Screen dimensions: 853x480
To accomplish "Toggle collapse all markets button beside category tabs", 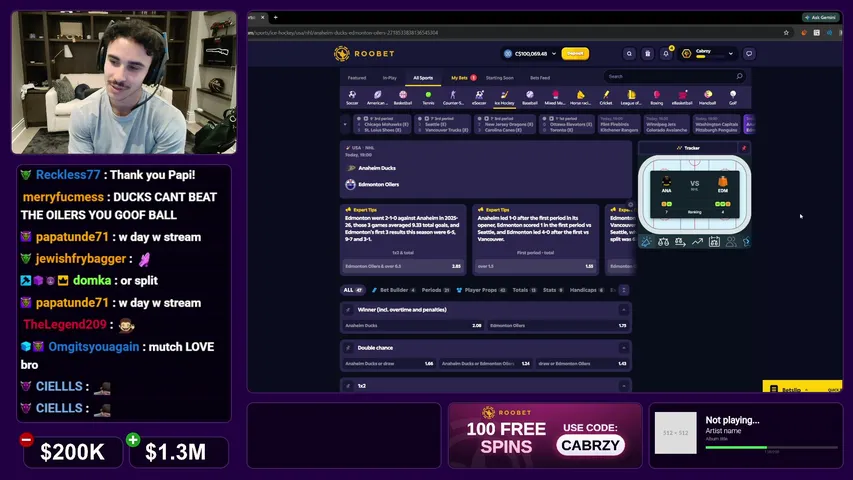I will click(x=623, y=290).
